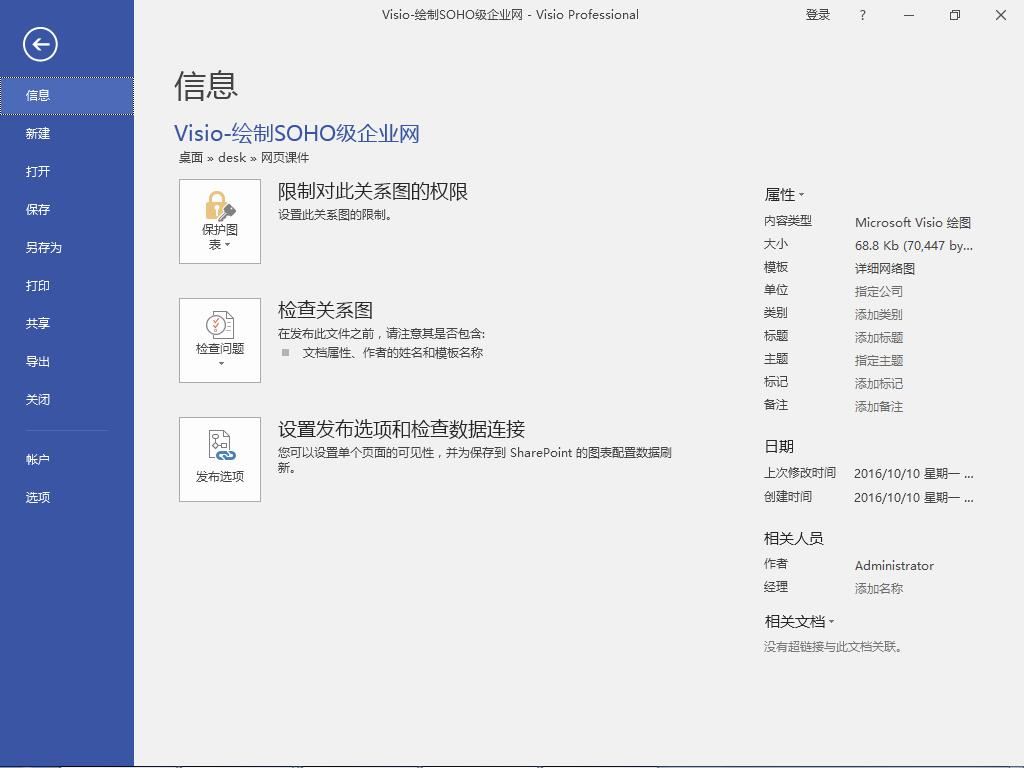The width and height of the screenshot is (1024, 768).
Task: Expand the 属性 properties dropdown
Action: 784,195
